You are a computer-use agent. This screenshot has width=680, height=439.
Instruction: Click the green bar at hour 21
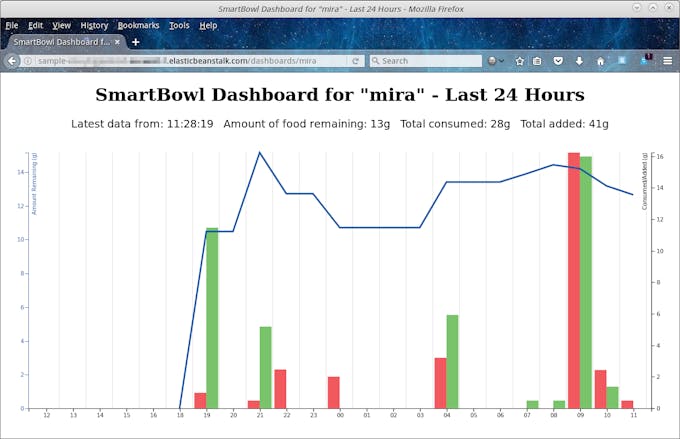(265, 367)
